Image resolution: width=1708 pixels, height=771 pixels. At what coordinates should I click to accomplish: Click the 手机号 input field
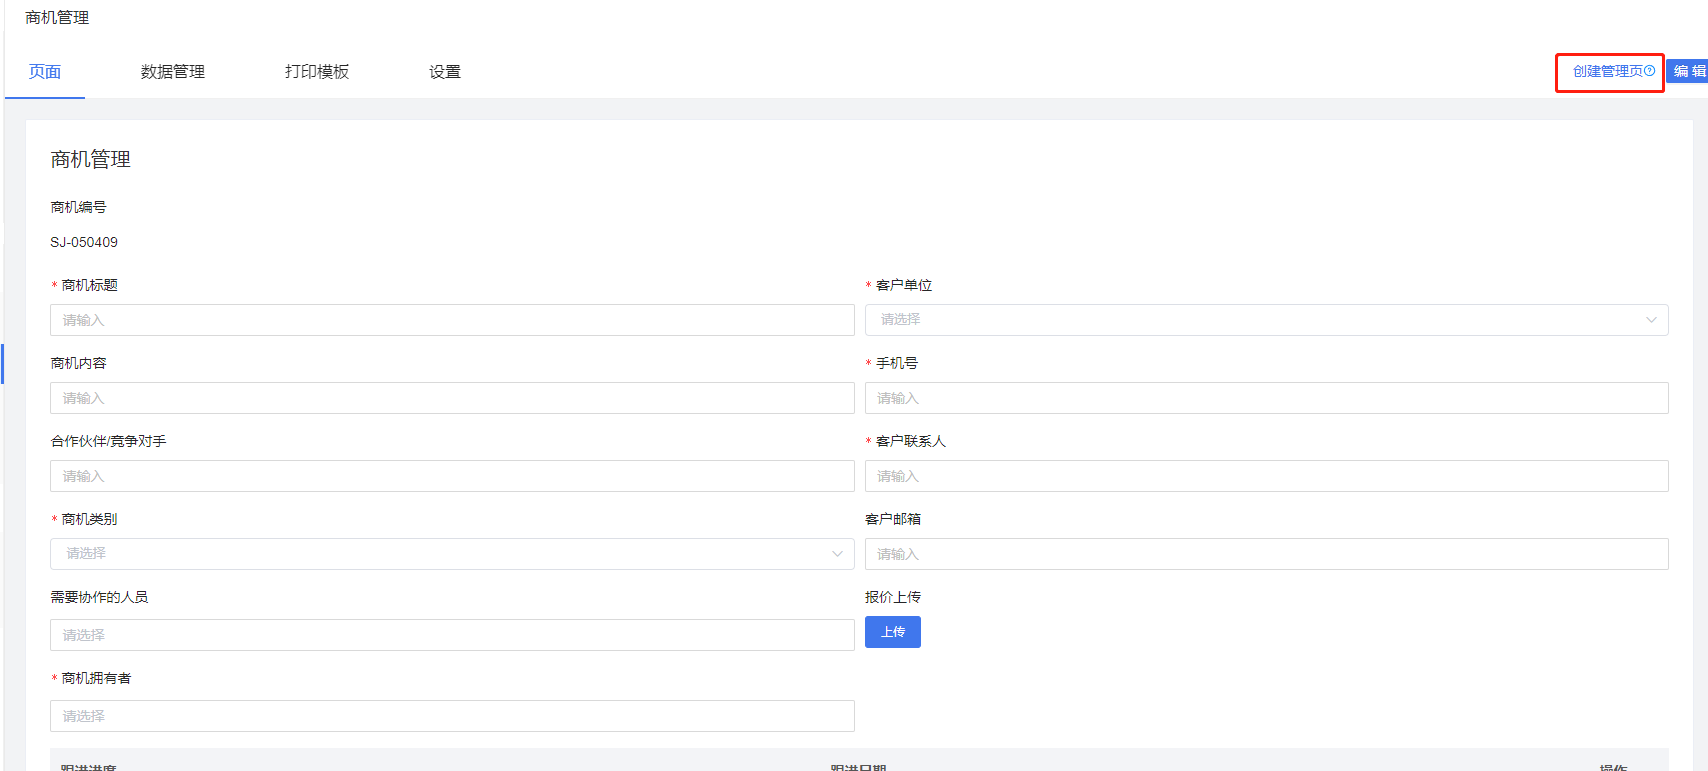[x=1267, y=398]
